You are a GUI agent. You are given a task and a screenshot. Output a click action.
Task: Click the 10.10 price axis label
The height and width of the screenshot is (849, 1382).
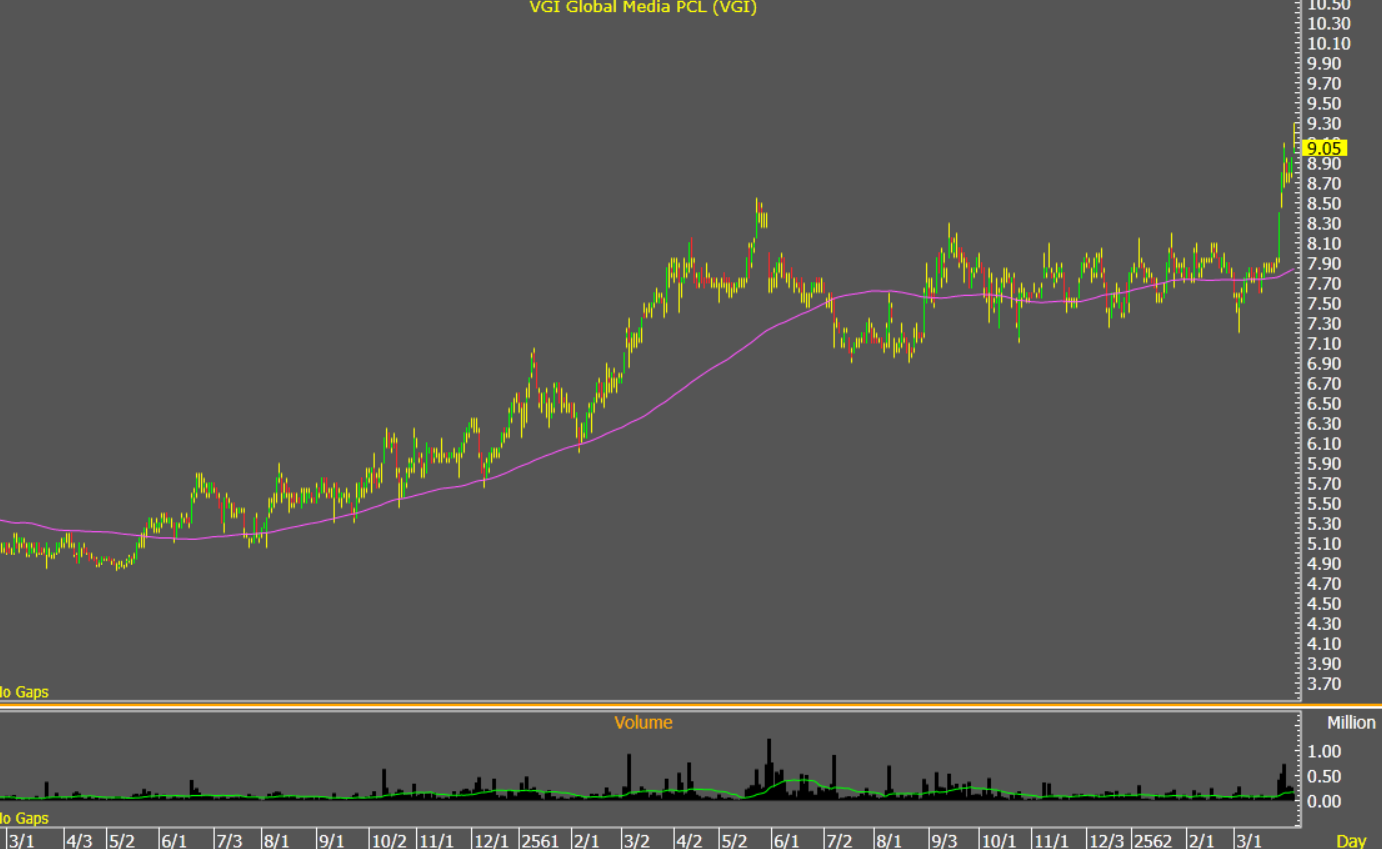point(1327,43)
